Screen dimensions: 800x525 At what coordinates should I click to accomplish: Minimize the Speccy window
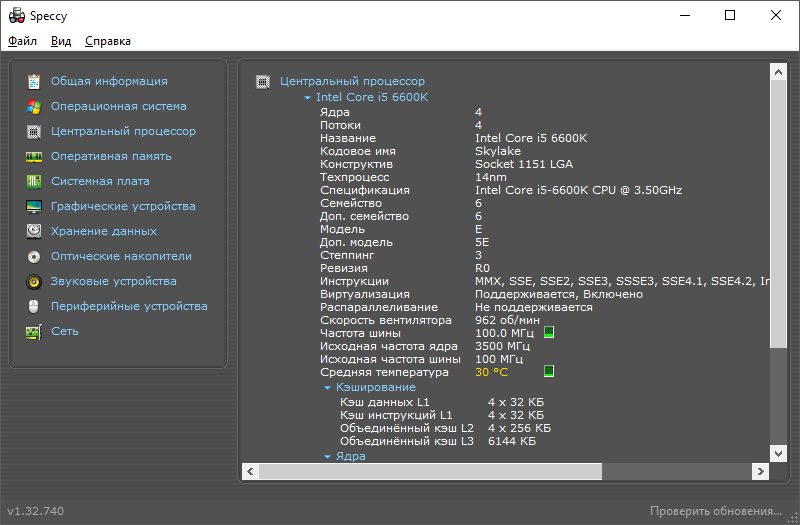(685, 15)
